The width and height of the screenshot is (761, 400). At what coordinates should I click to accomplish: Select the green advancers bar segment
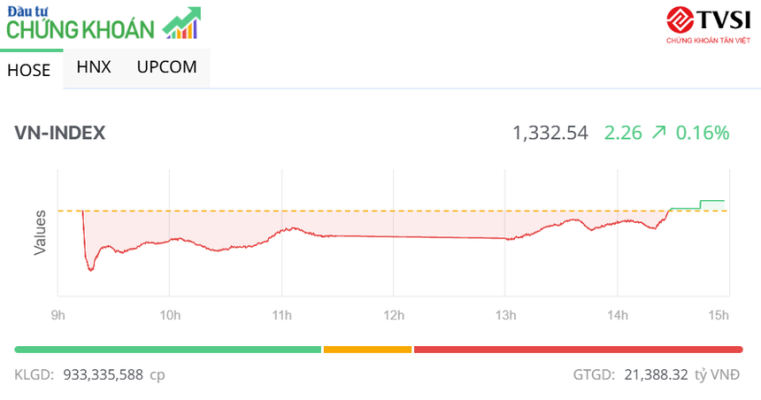(168, 350)
